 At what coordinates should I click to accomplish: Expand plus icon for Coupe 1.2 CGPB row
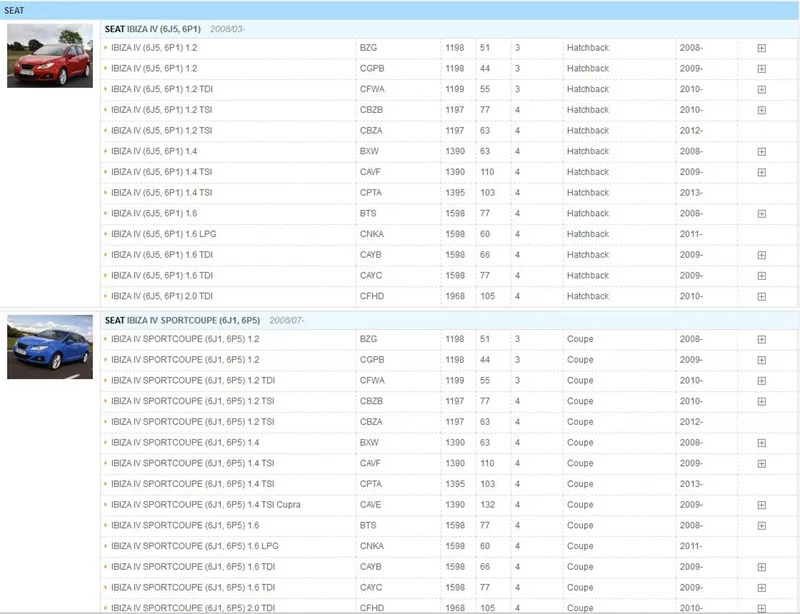click(x=761, y=360)
